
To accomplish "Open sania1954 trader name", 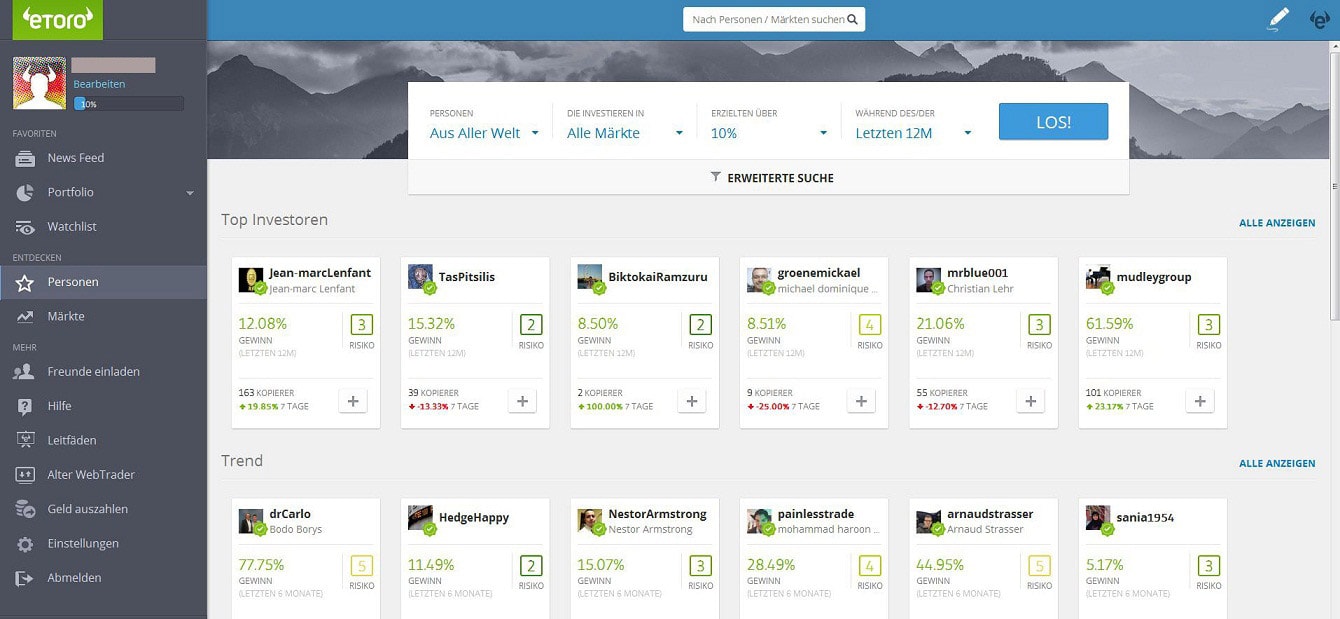I will [1146, 518].
